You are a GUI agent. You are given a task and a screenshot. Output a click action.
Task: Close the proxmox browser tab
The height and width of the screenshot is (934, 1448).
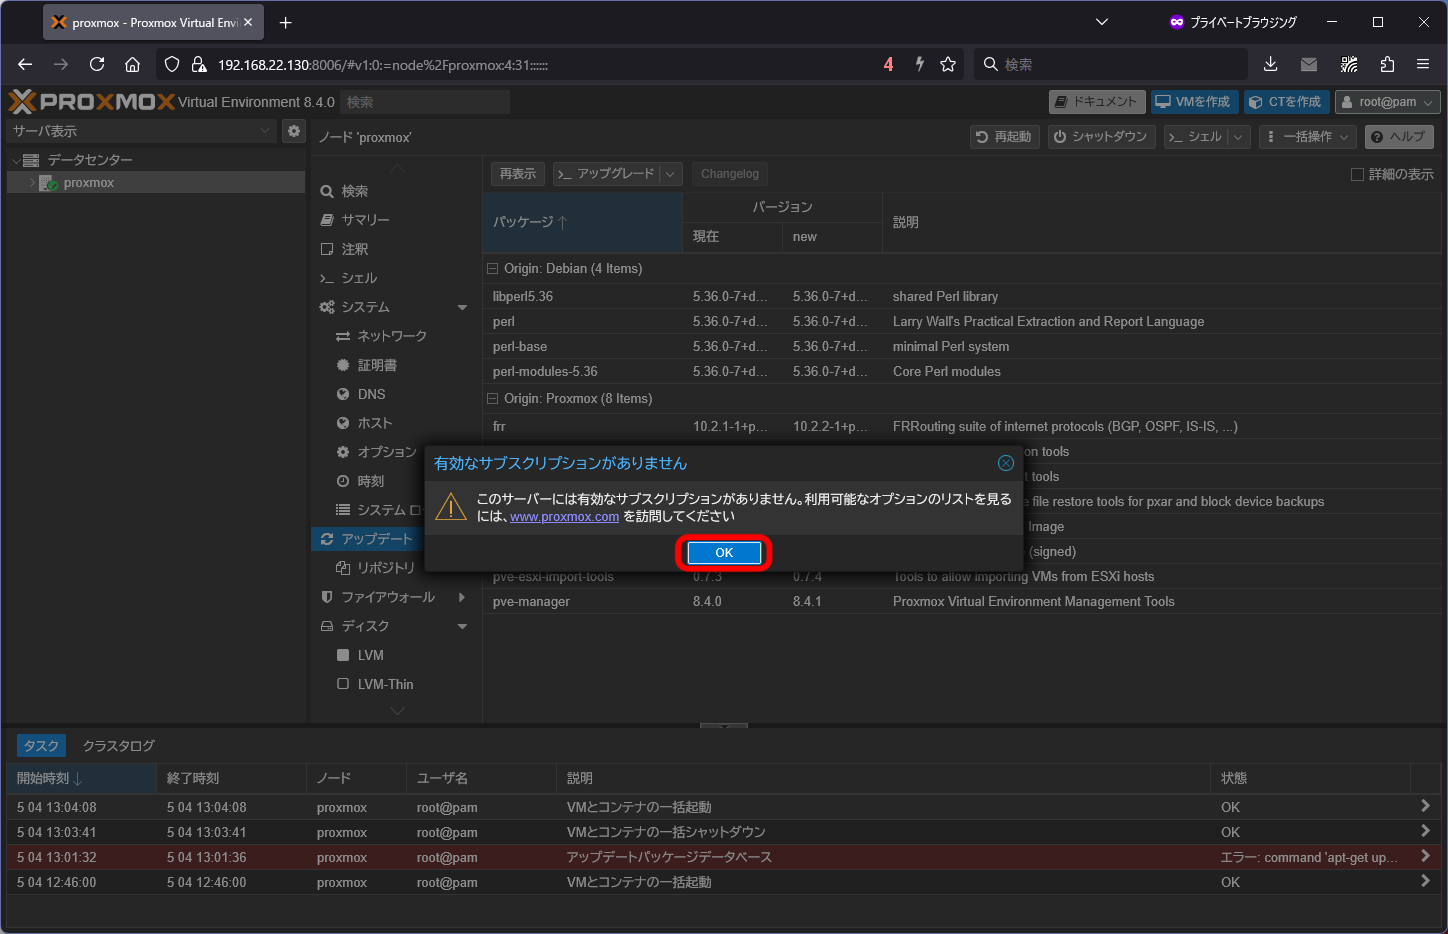click(x=248, y=22)
